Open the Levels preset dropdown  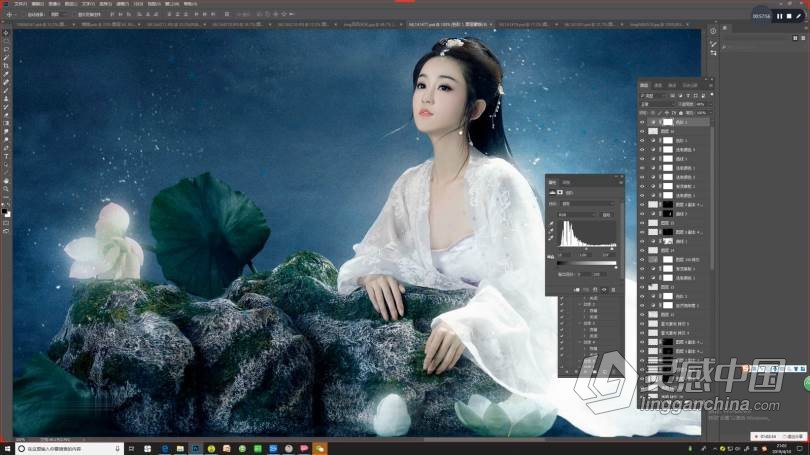pos(588,203)
